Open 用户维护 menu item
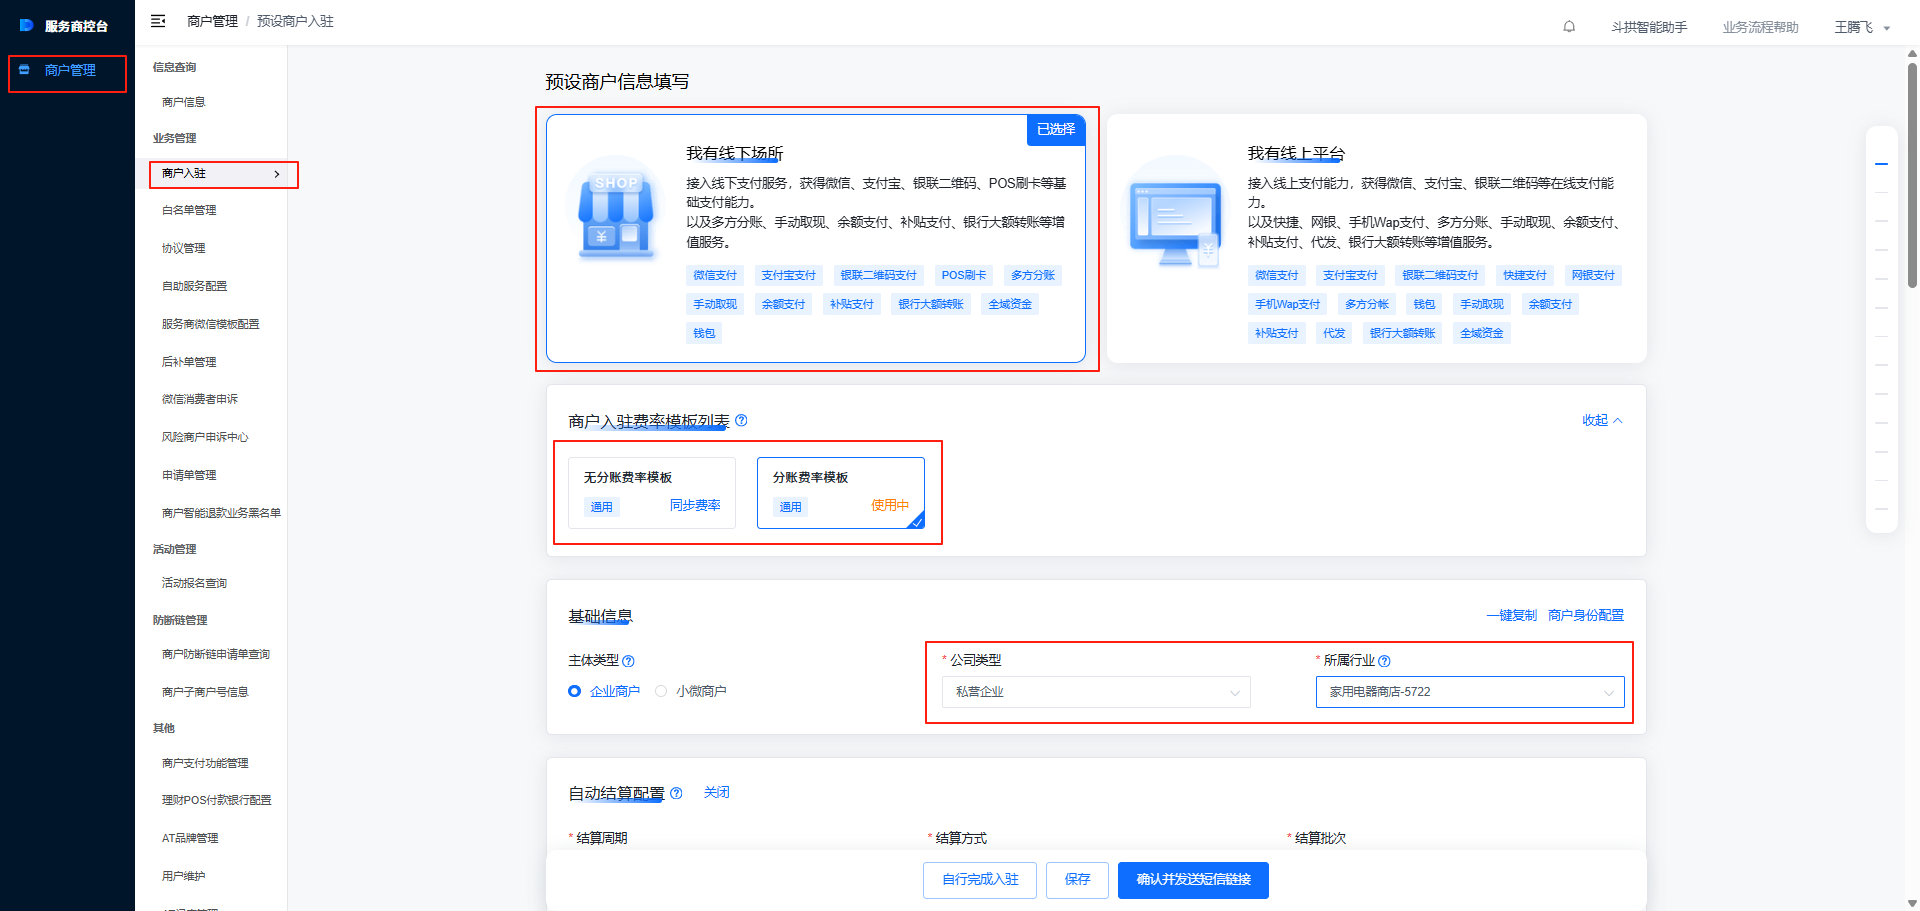The image size is (1920, 911). 184,876
